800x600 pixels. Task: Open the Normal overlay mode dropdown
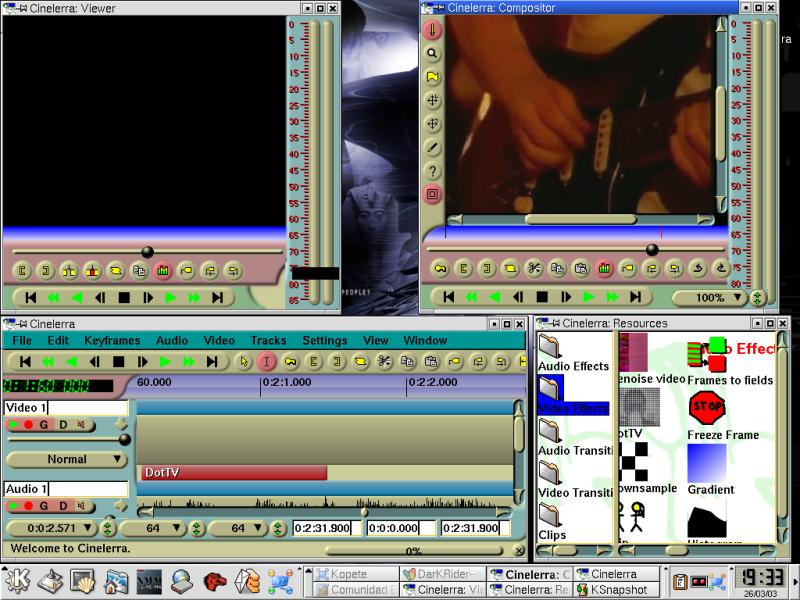coord(67,459)
